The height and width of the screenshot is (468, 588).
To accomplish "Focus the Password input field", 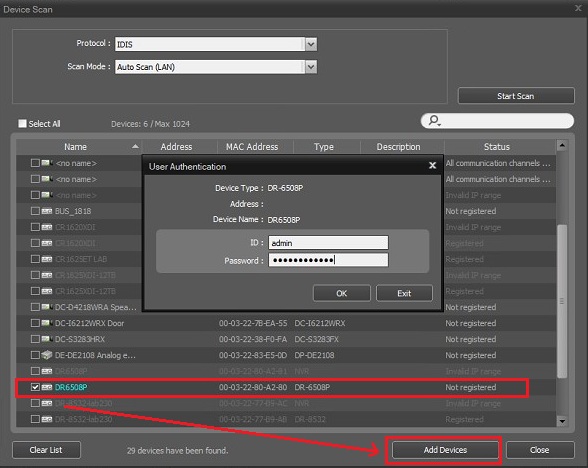I will click(x=328, y=260).
